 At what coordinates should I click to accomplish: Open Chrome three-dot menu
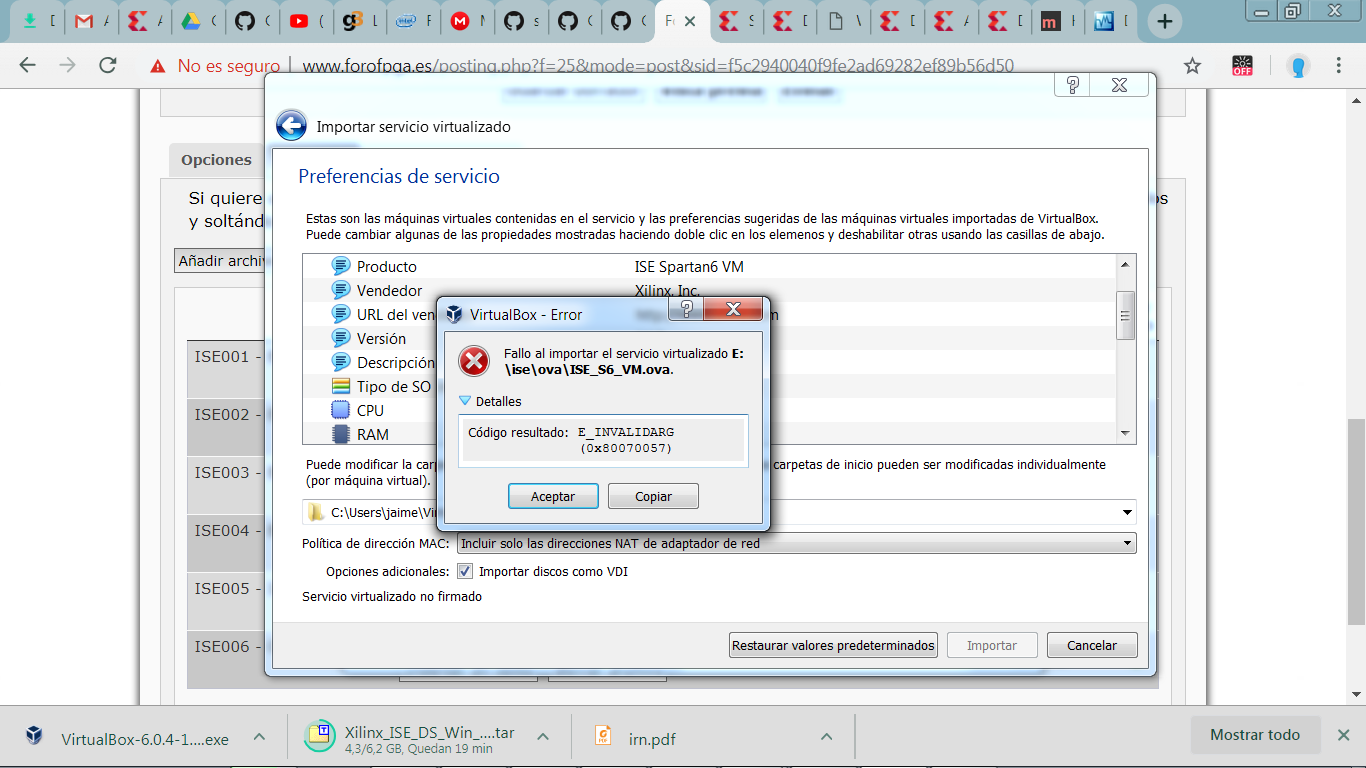click(x=1339, y=66)
